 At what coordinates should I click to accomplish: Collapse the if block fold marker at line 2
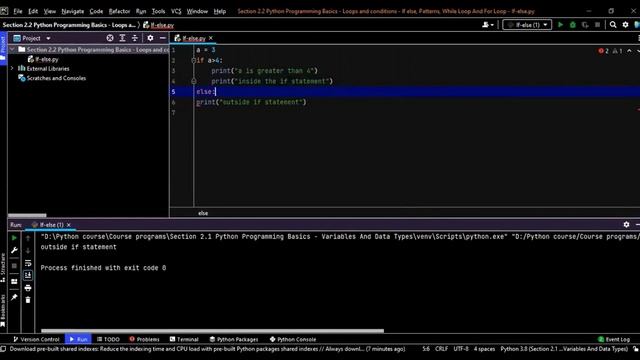pos(193,60)
